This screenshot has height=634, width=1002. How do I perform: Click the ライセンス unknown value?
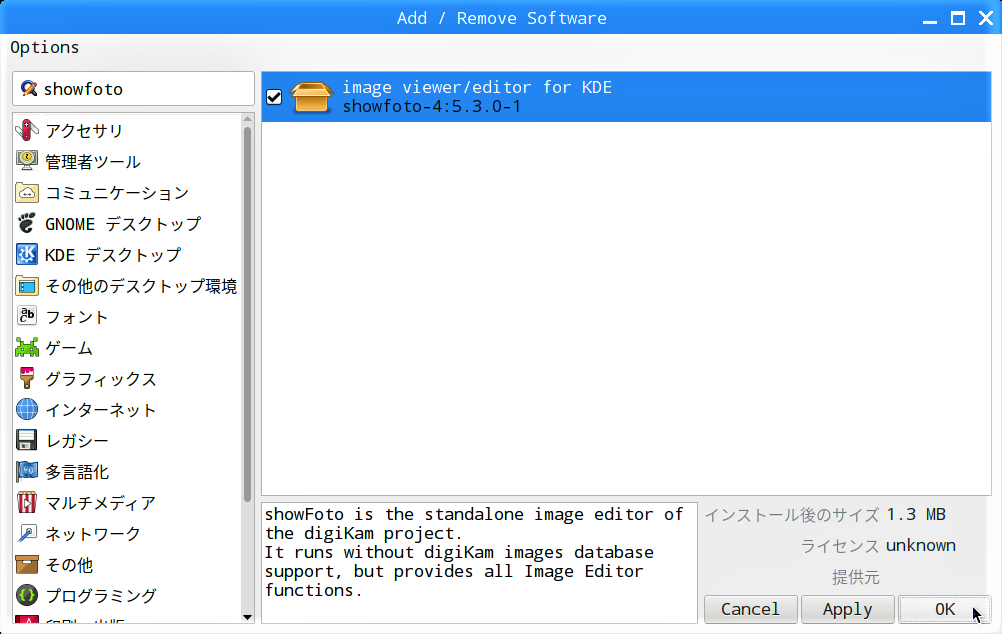(x=921, y=545)
